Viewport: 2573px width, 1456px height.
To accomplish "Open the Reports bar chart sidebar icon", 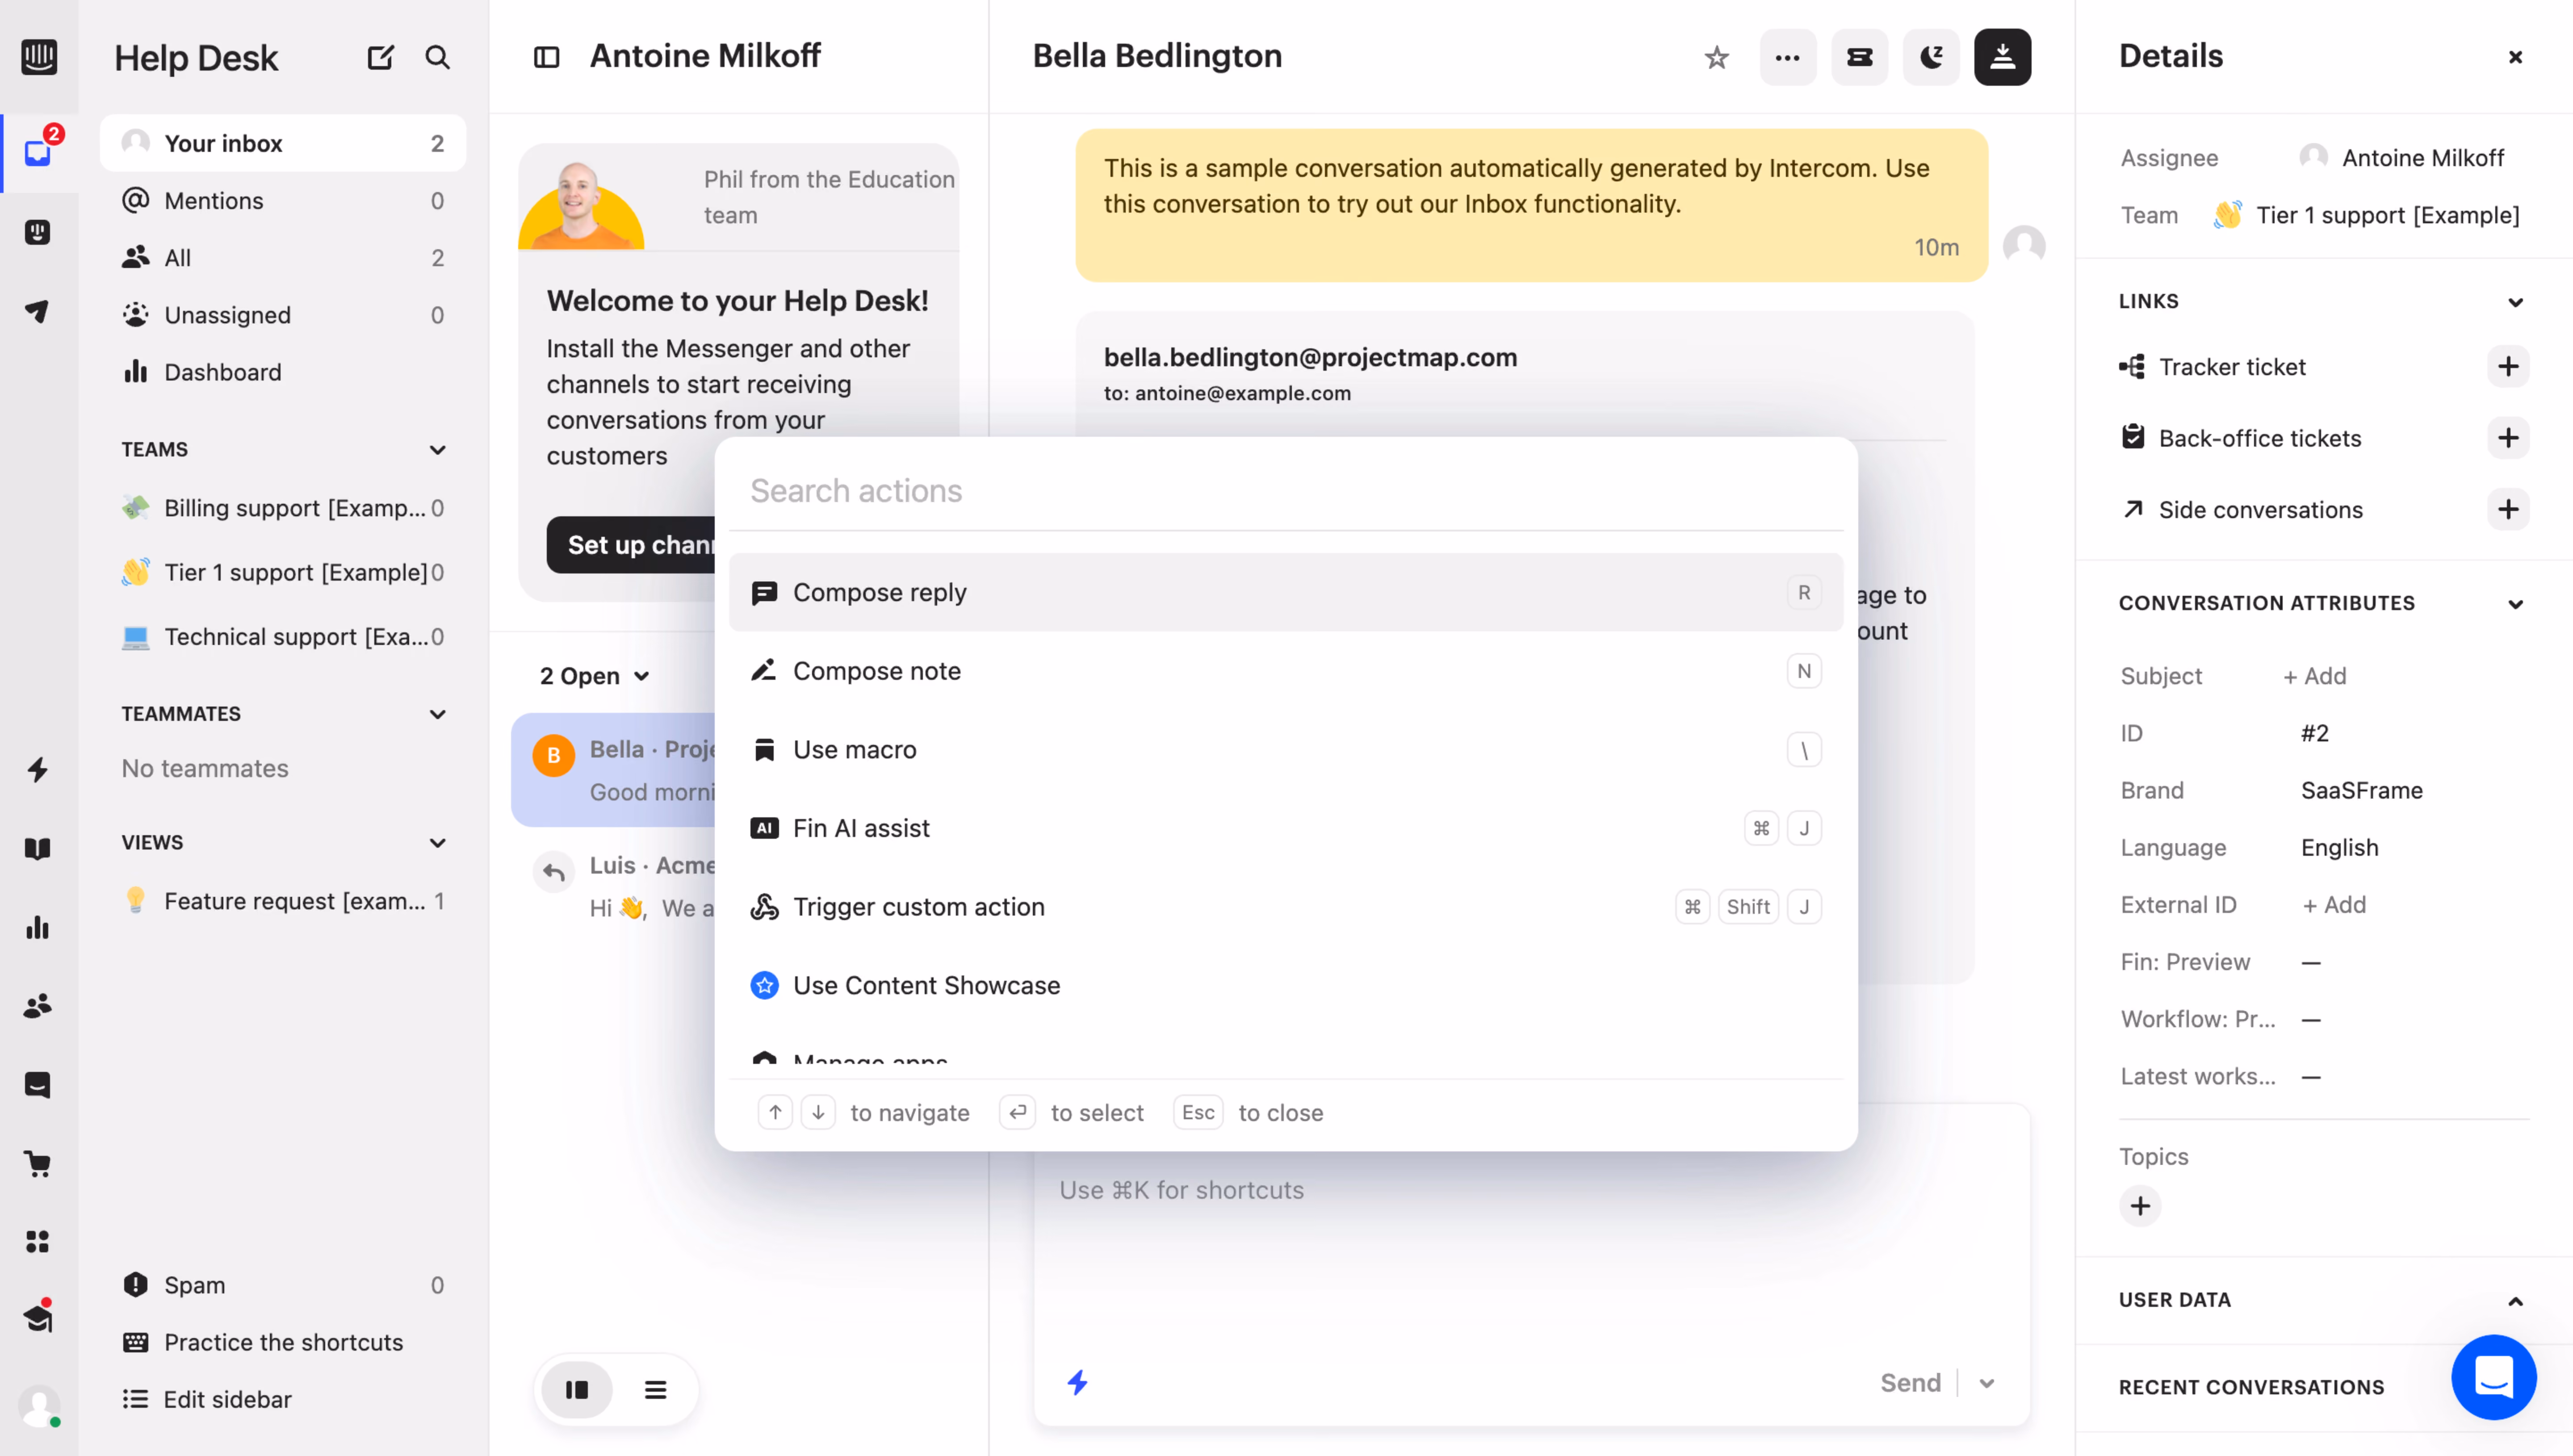I will click(x=38, y=927).
